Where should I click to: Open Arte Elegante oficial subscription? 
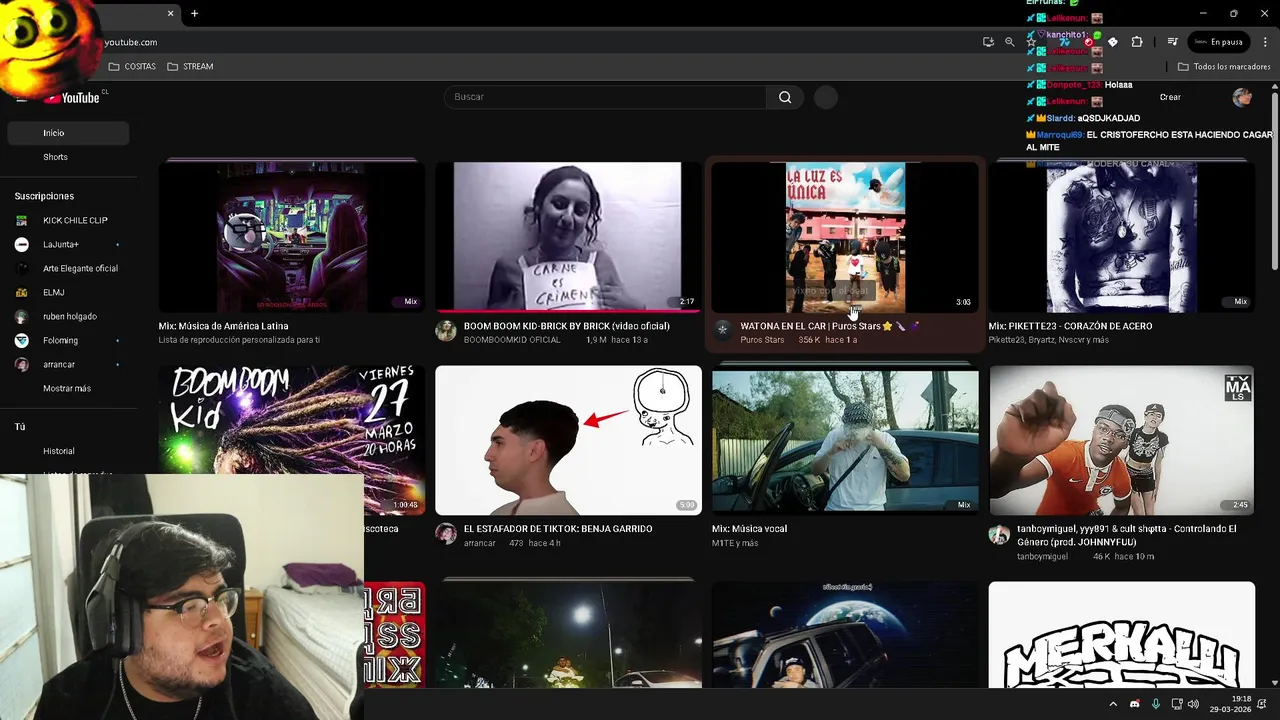[68, 268]
